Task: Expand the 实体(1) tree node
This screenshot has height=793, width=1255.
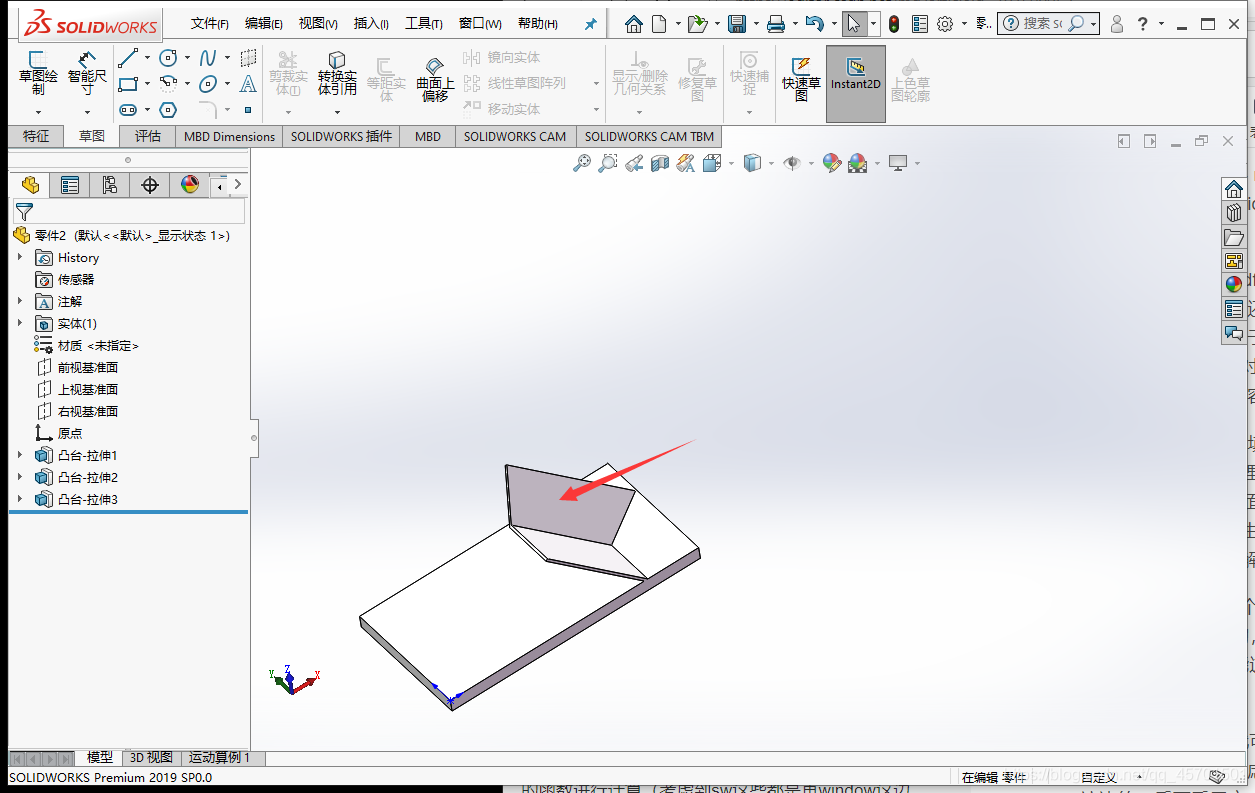Action: 20,323
